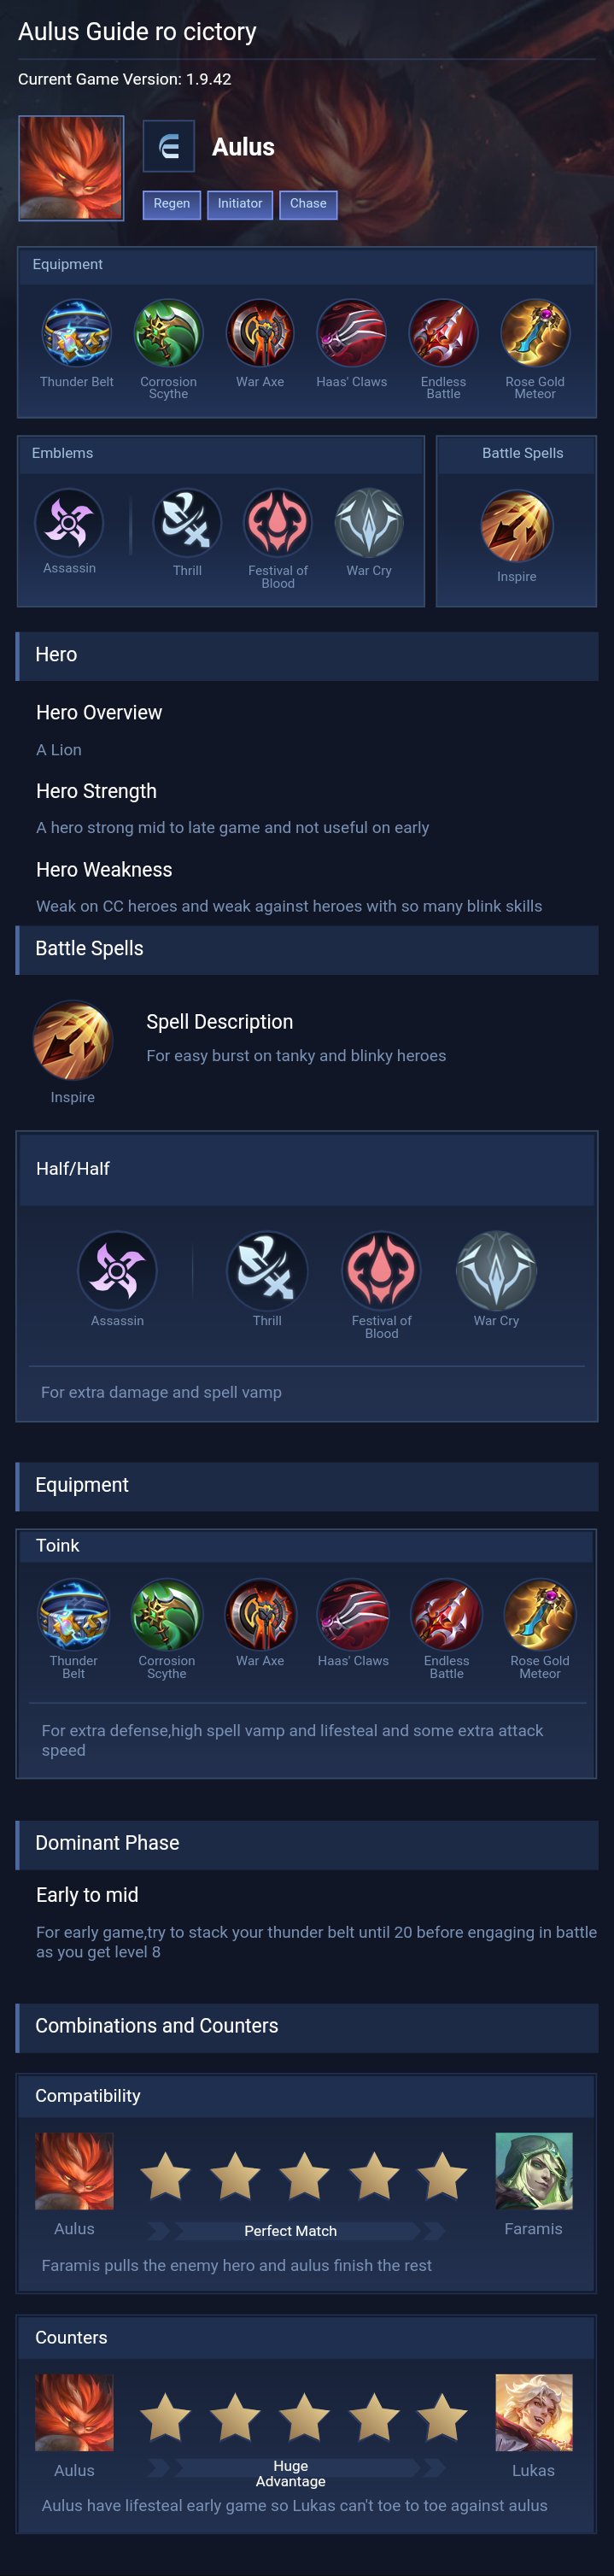Click the Festival of Blood talent in the top Emblems panel

point(278,522)
